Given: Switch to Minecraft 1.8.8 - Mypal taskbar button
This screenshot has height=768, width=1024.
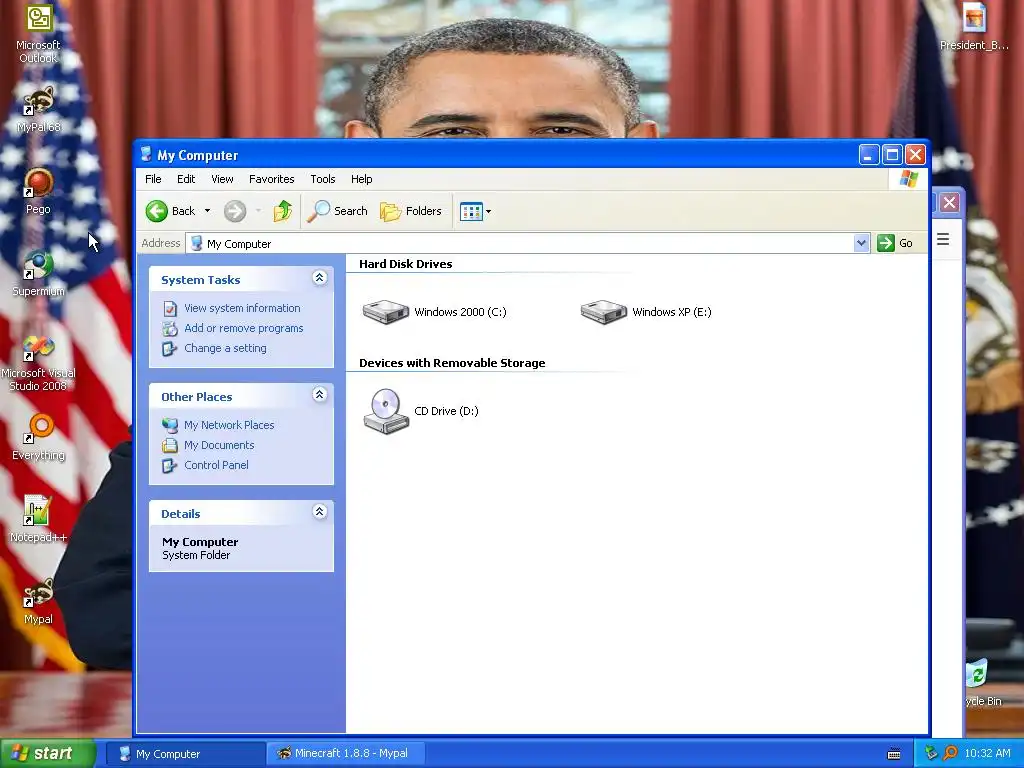Looking at the screenshot, I should [x=345, y=754].
